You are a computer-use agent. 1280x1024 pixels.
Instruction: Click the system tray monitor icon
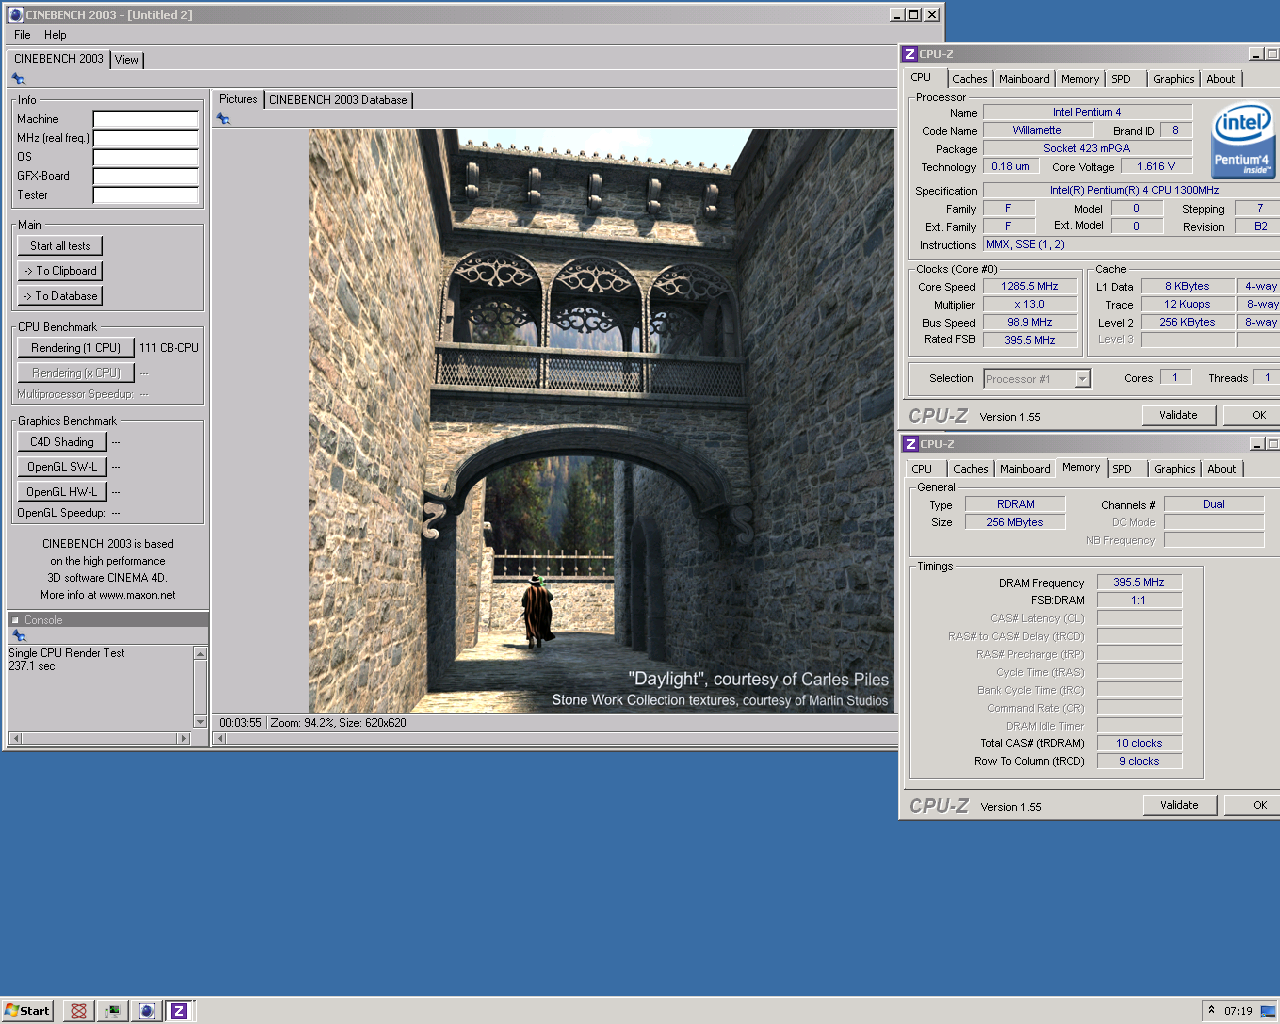(1267, 1011)
